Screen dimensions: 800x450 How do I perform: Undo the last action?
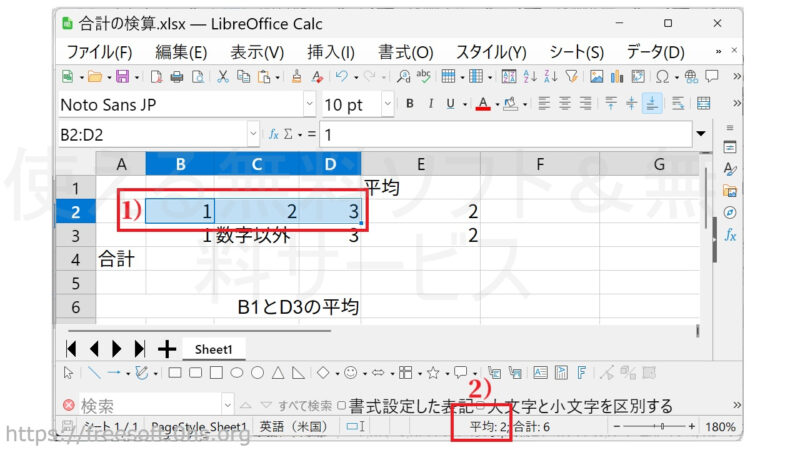point(341,77)
